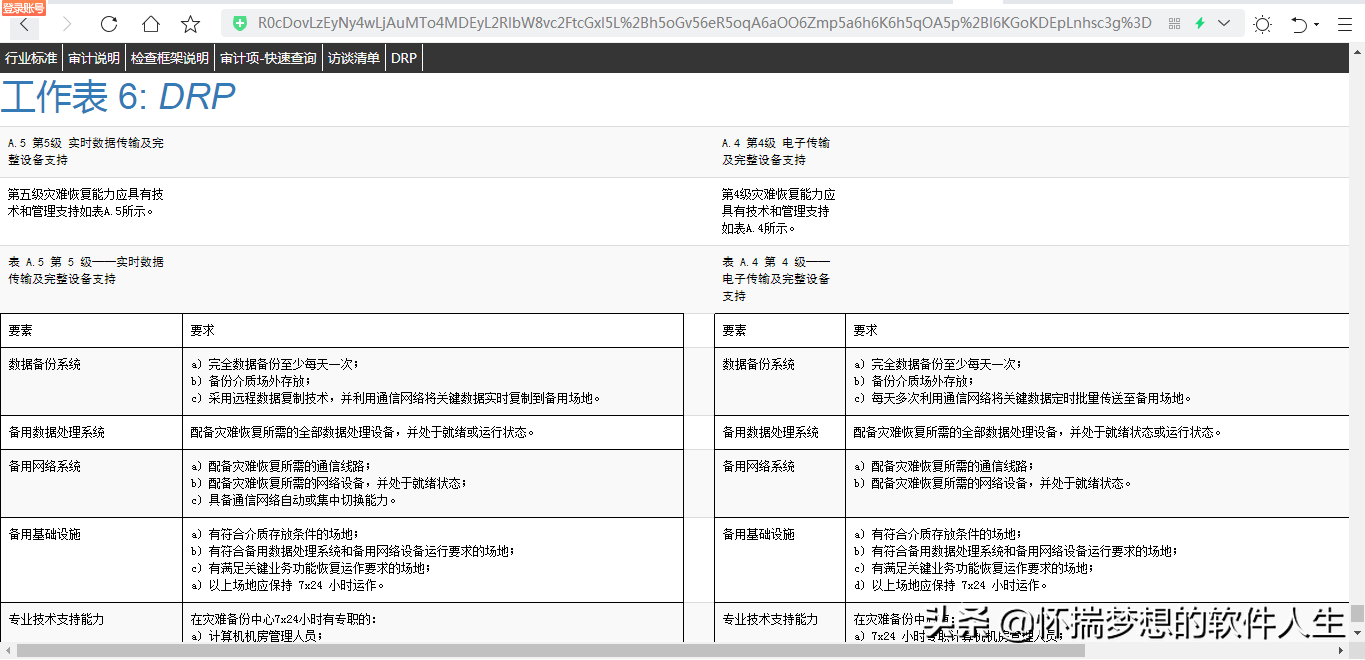Toggle the brightness/night mode sun icon
The height and width of the screenshot is (660, 1365).
1262,24
